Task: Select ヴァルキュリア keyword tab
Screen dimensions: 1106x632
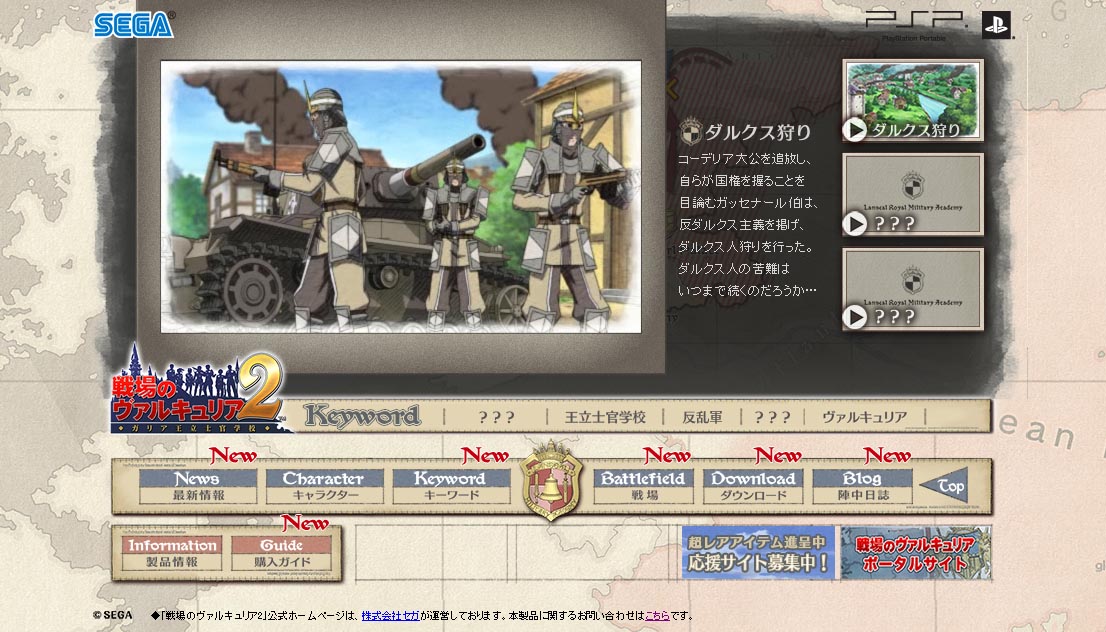Action: pyautogui.click(x=864, y=417)
